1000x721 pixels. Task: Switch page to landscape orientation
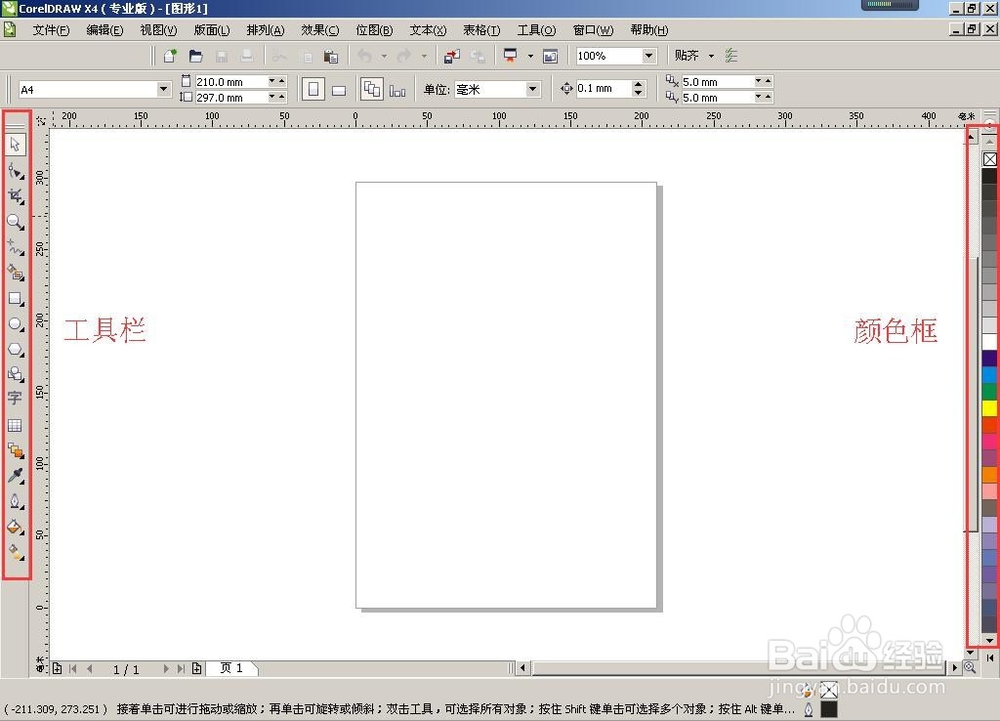(x=339, y=90)
